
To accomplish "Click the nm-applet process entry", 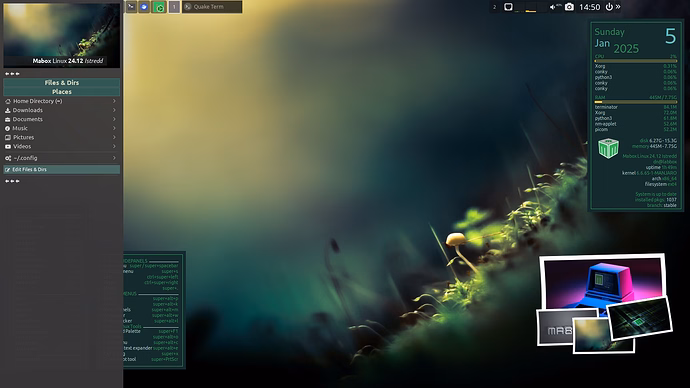I will 635,124.
